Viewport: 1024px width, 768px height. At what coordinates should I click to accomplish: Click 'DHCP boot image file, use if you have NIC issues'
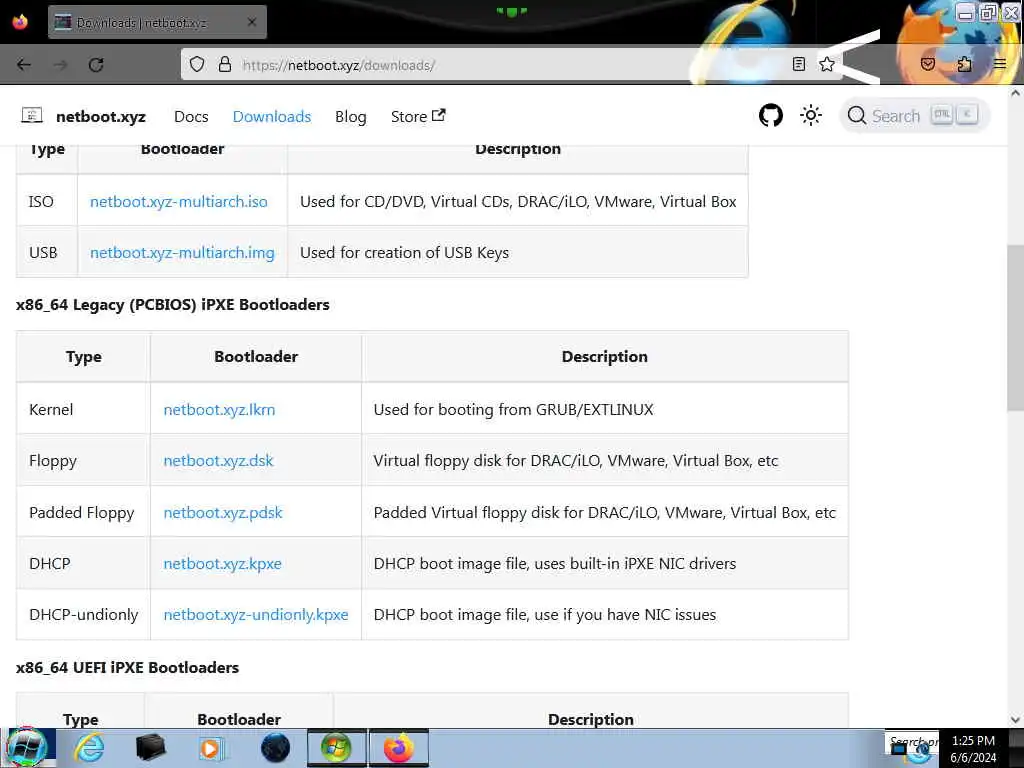point(545,615)
